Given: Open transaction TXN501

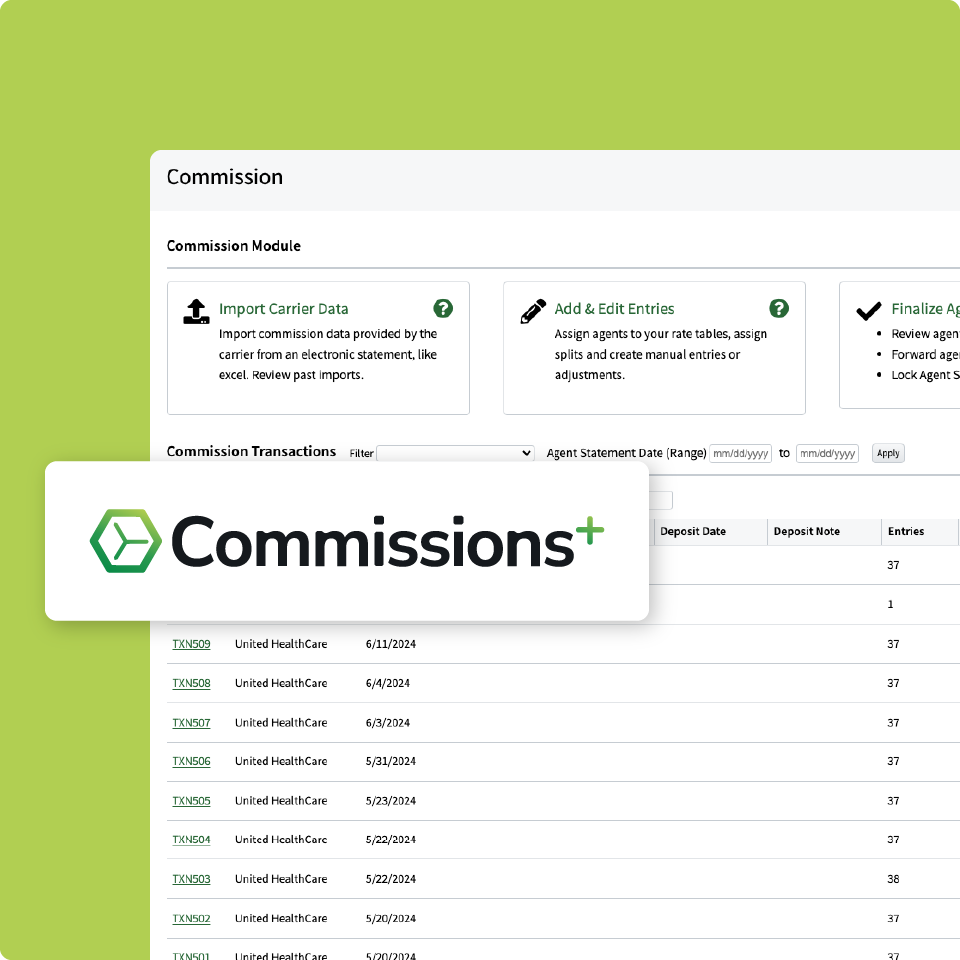Looking at the screenshot, I should point(191,956).
